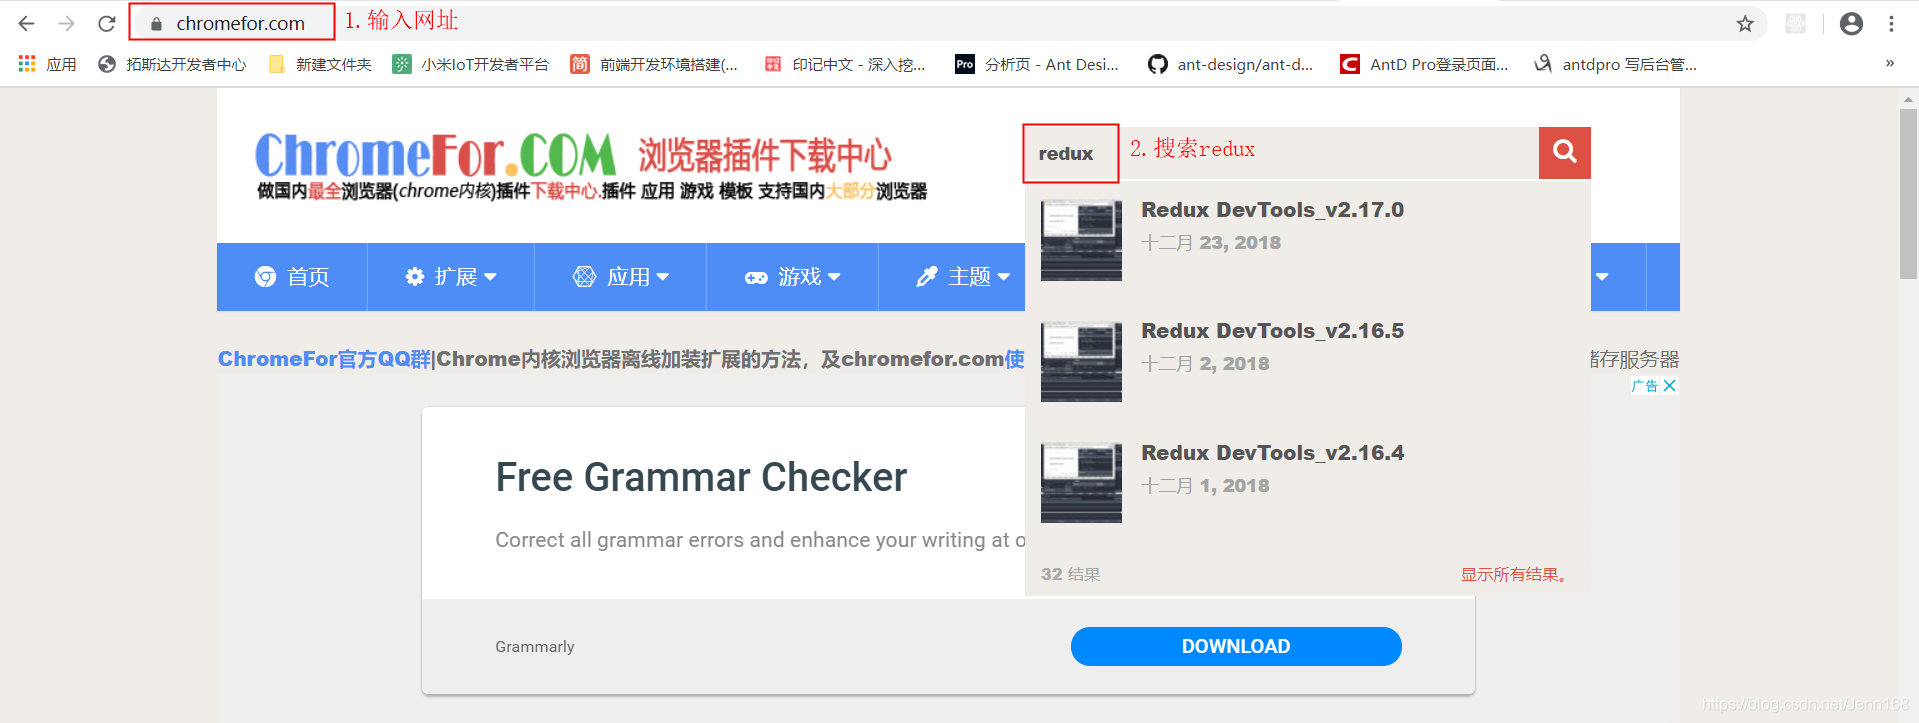Bookmark this page with the star icon
The height and width of the screenshot is (723, 1919).
[x=1745, y=23]
